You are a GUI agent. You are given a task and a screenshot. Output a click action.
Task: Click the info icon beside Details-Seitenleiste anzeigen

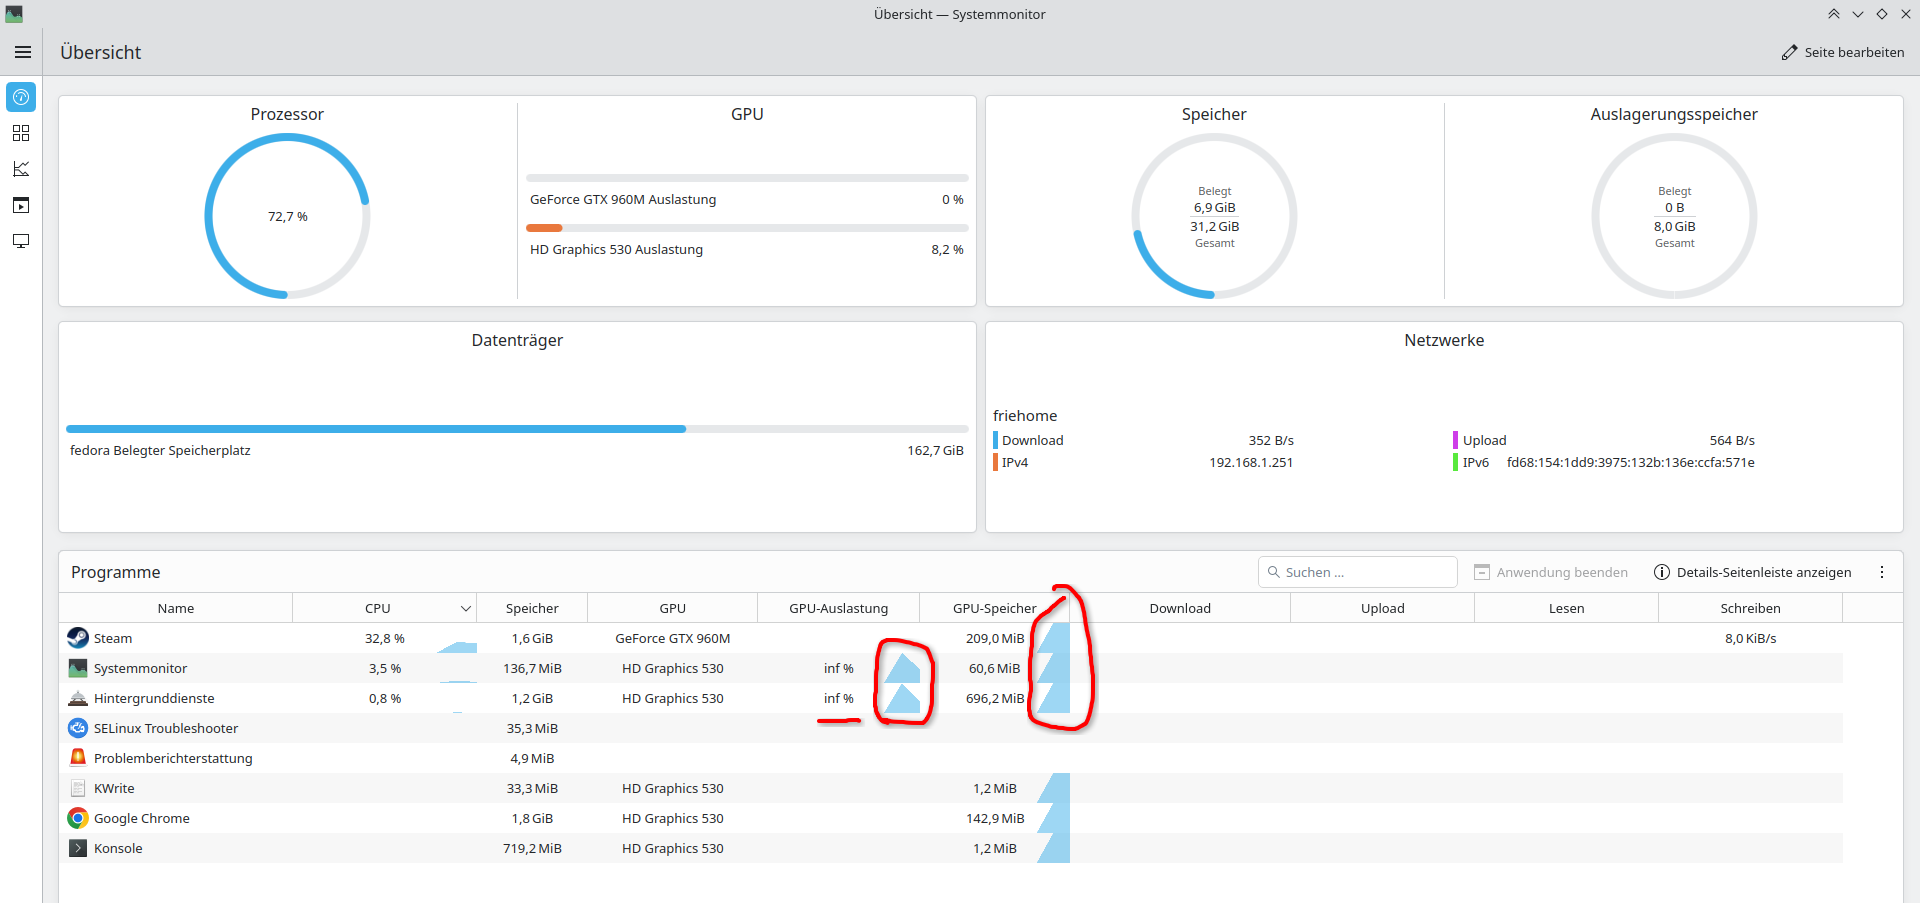(1661, 572)
